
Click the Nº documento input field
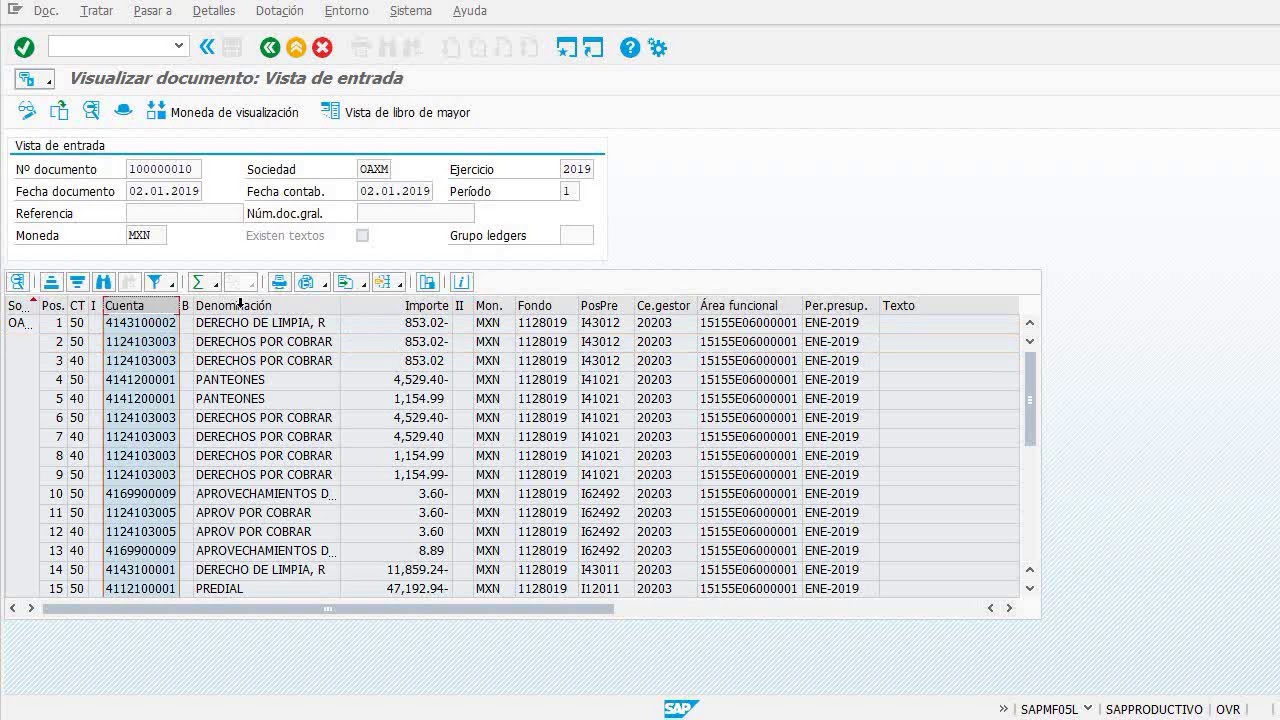[164, 169]
